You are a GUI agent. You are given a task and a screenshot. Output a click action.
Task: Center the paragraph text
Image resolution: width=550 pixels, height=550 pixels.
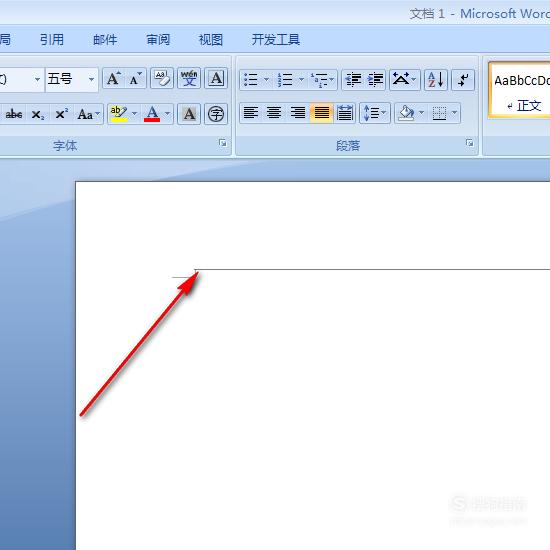click(x=274, y=113)
